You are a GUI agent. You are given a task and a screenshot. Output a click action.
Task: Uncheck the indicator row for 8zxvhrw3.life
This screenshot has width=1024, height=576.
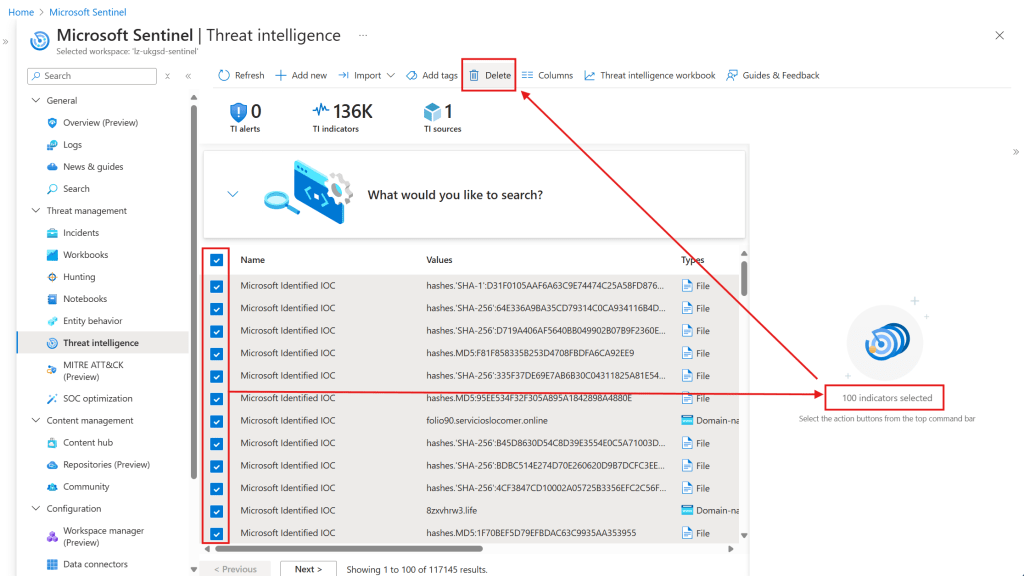(216, 510)
